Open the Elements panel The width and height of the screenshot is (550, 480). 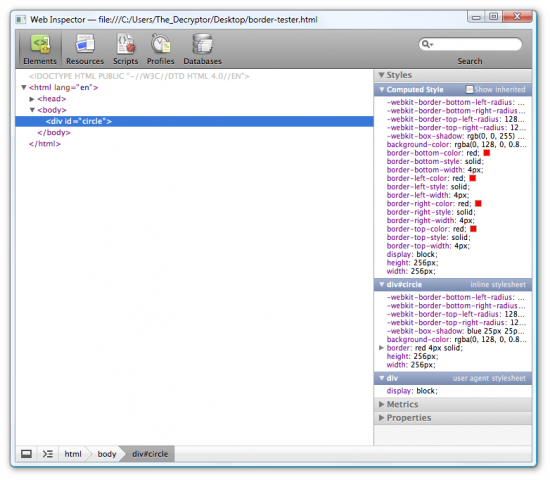[40, 49]
